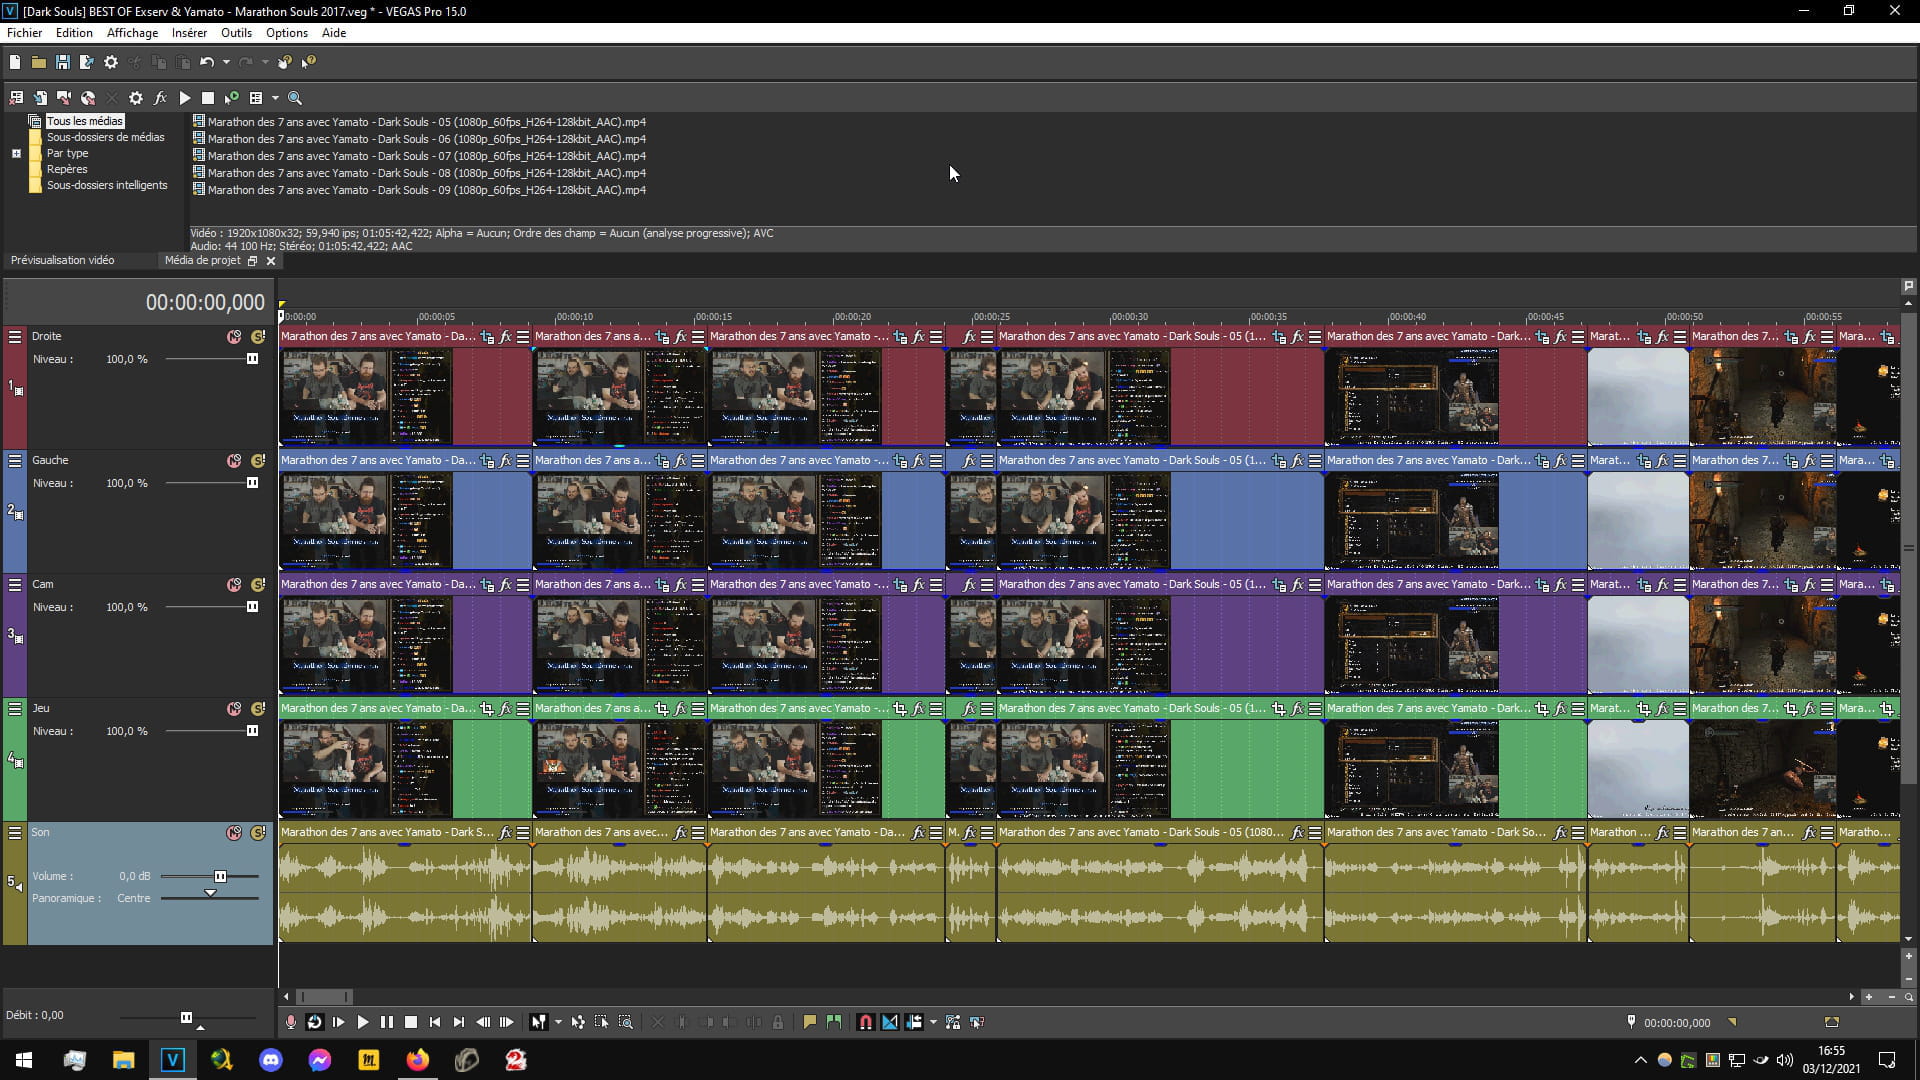The height and width of the screenshot is (1080, 1920).
Task: Pause timeline playback
Action: pyautogui.click(x=387, y=1022)
